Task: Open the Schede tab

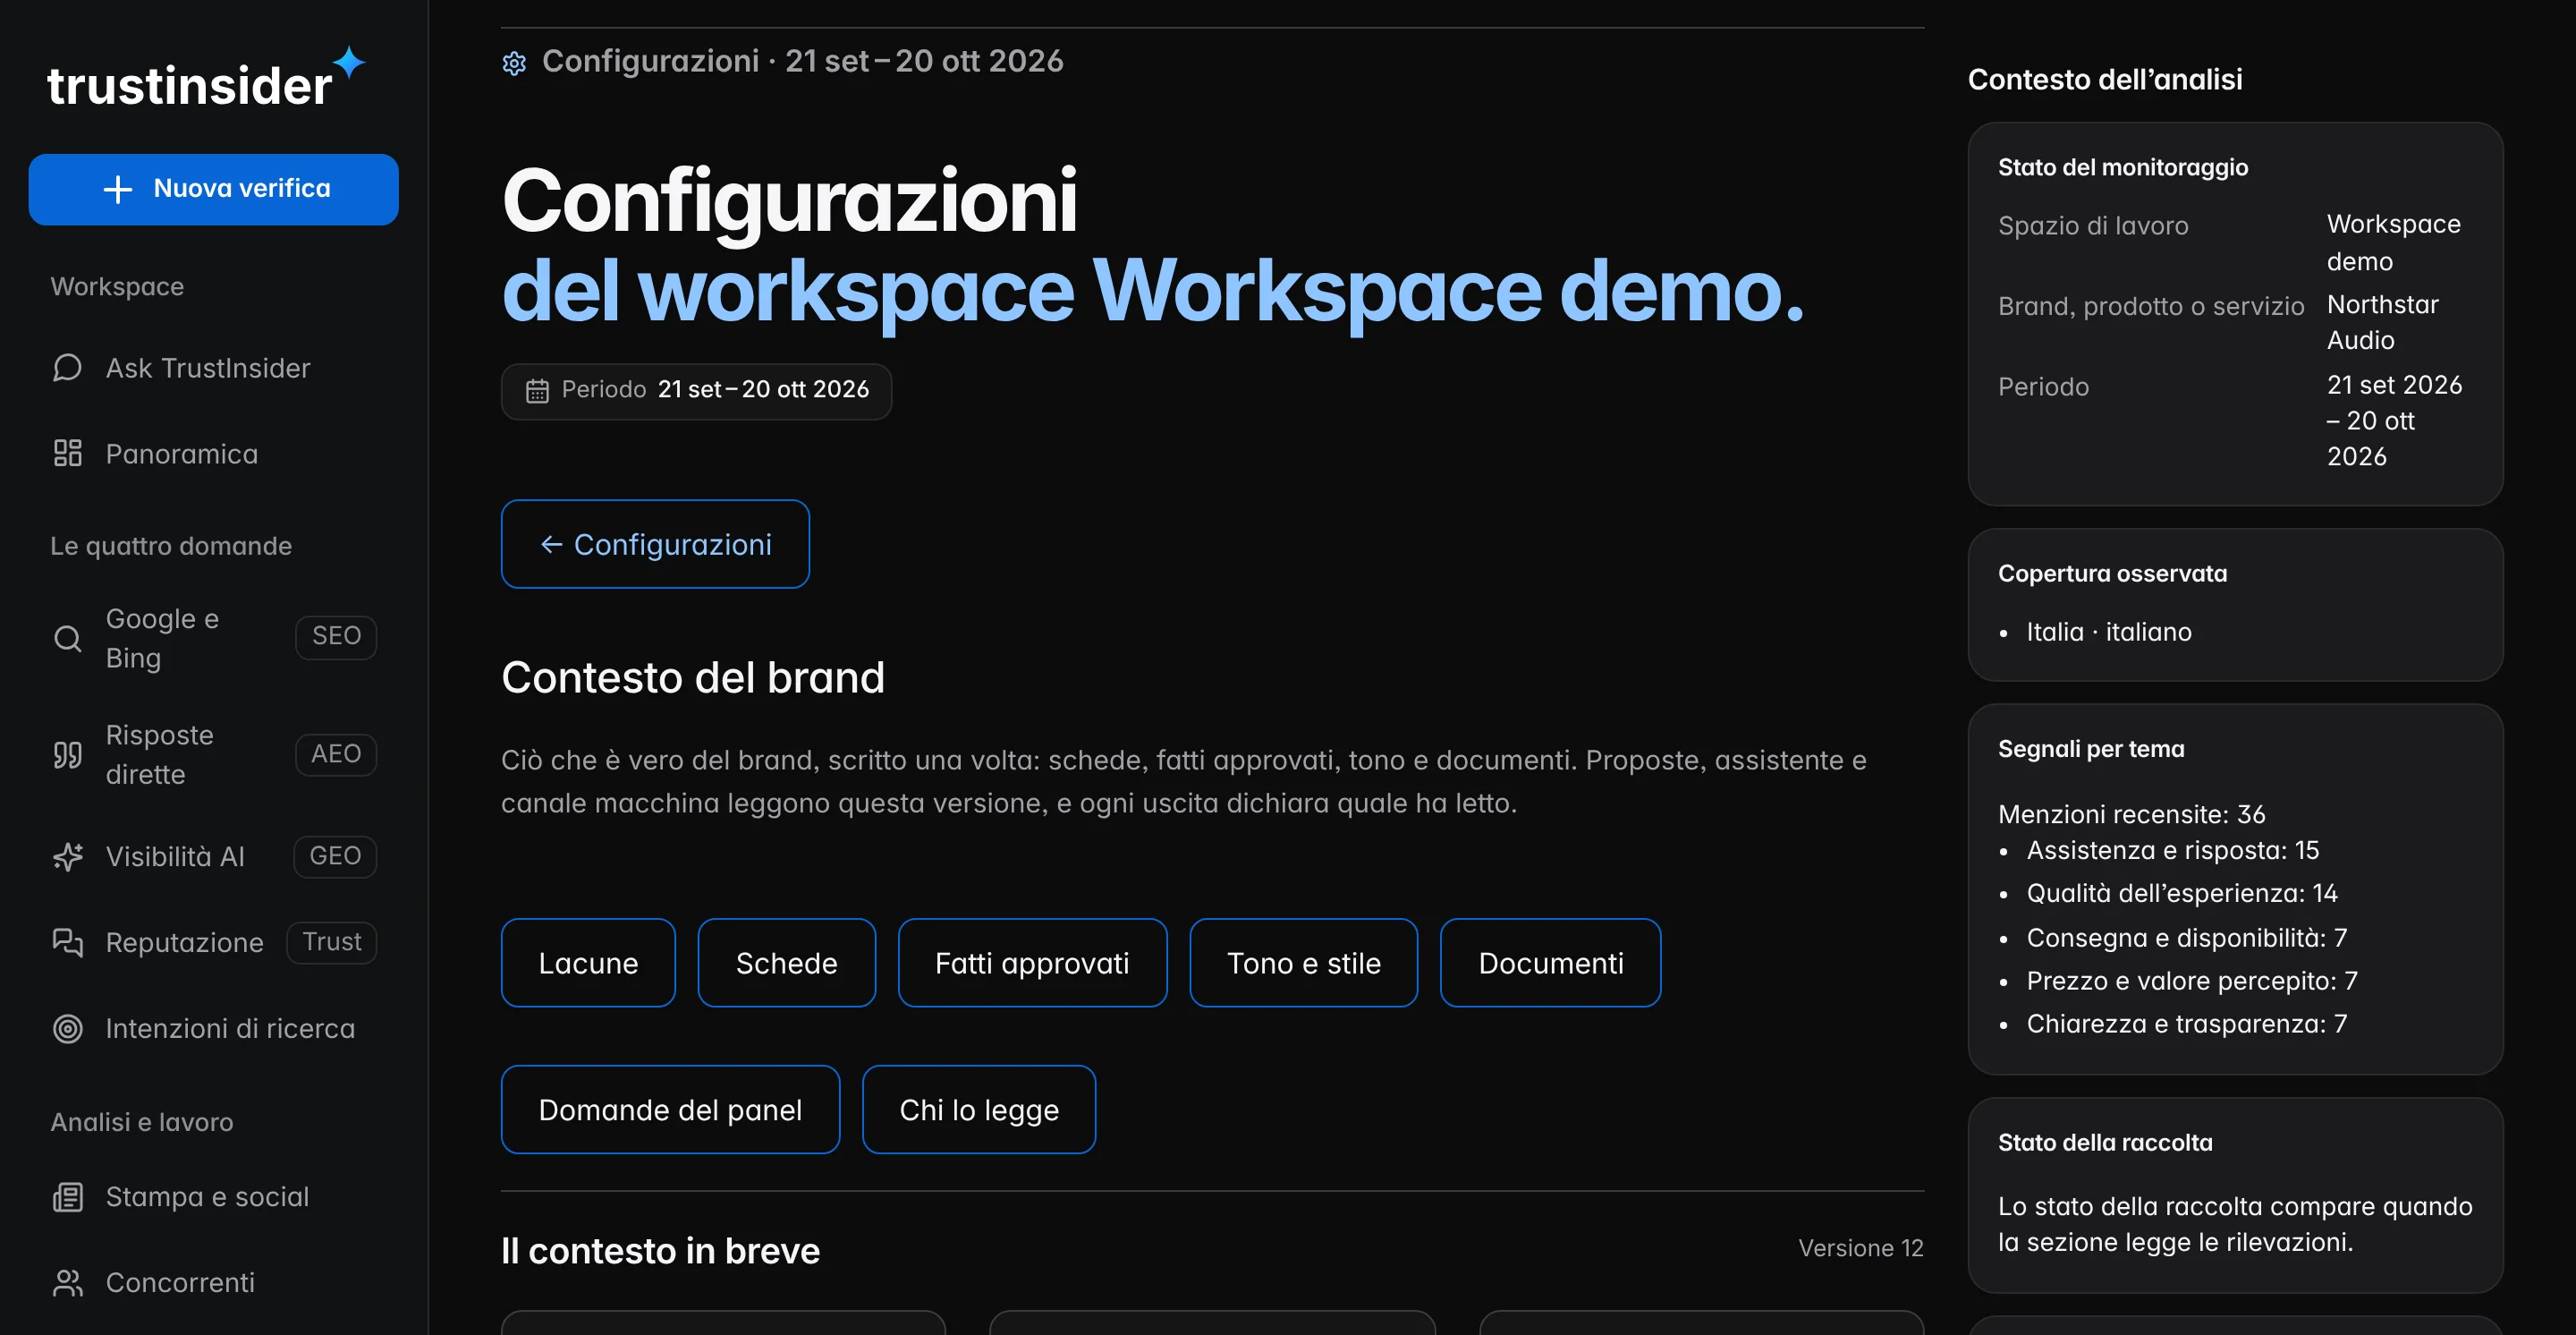Action: click(x=786, y=963)
